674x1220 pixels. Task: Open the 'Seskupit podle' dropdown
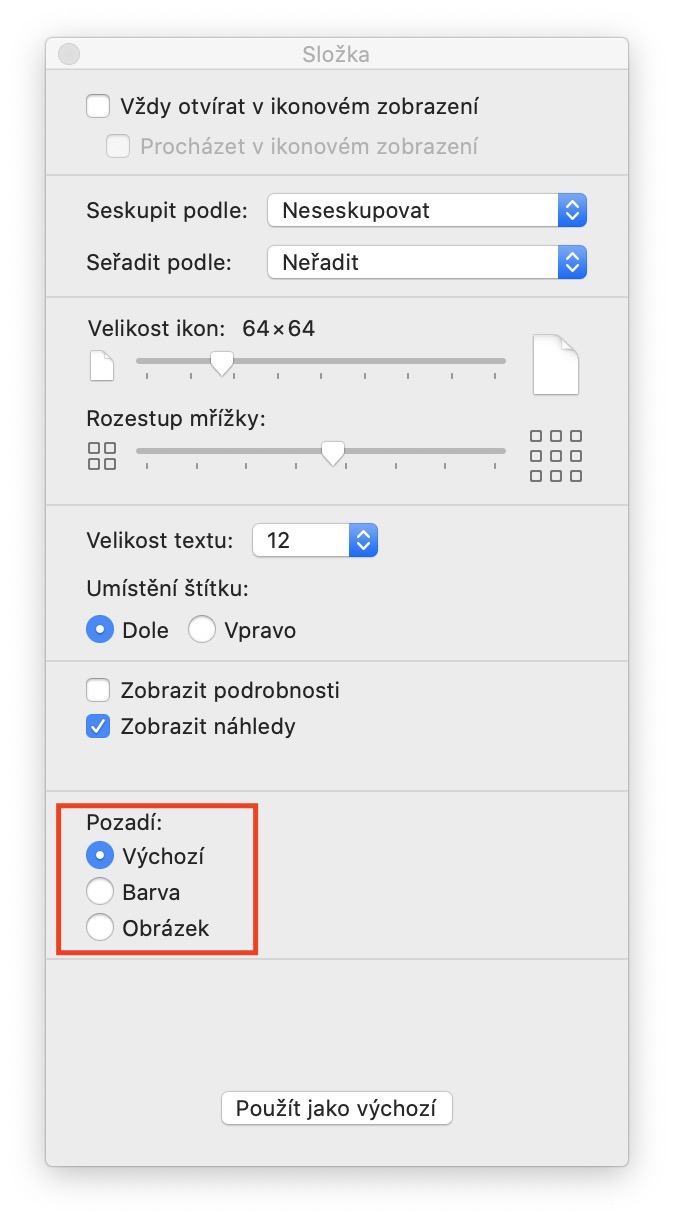point(427,211)
